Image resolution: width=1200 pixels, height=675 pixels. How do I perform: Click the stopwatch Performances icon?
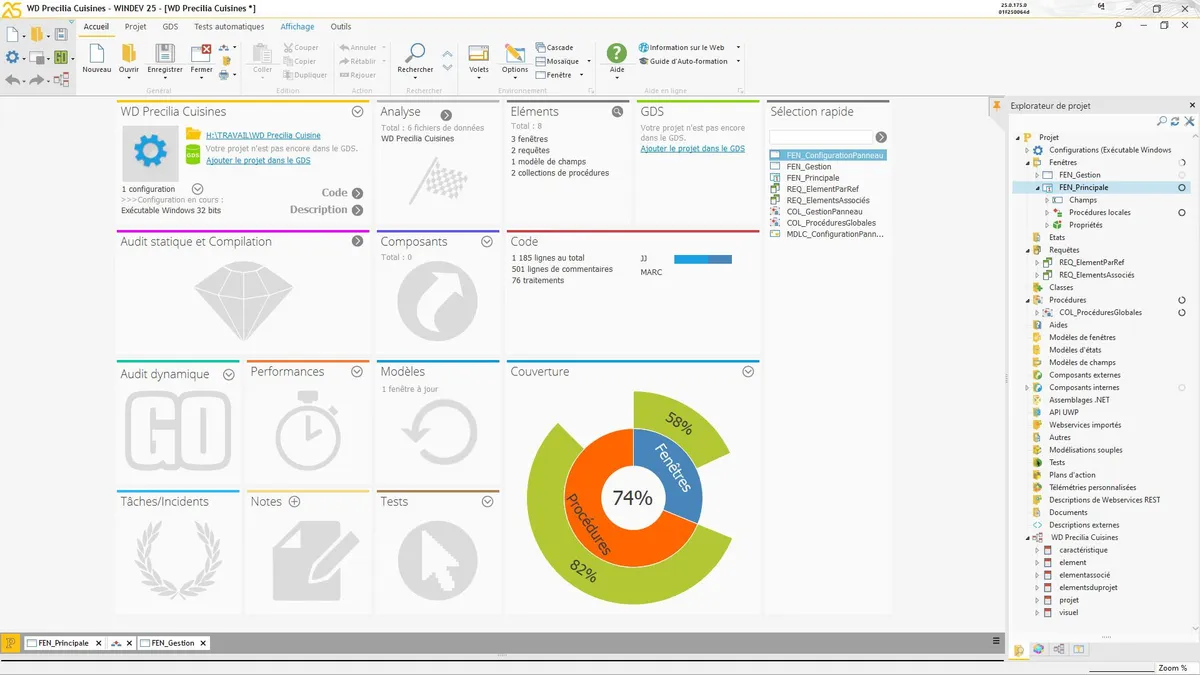pos(308,431)
